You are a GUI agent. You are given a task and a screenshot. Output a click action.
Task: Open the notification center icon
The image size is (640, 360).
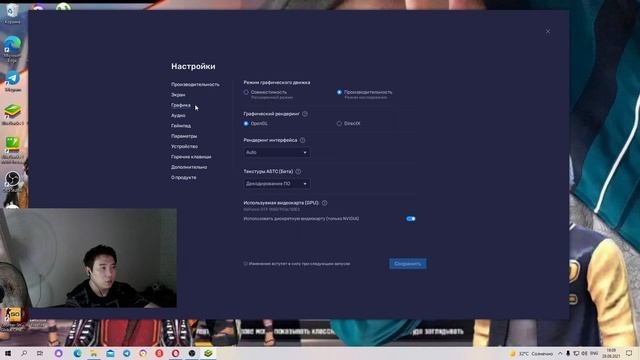pyautogui.click(x=629, y=353)
